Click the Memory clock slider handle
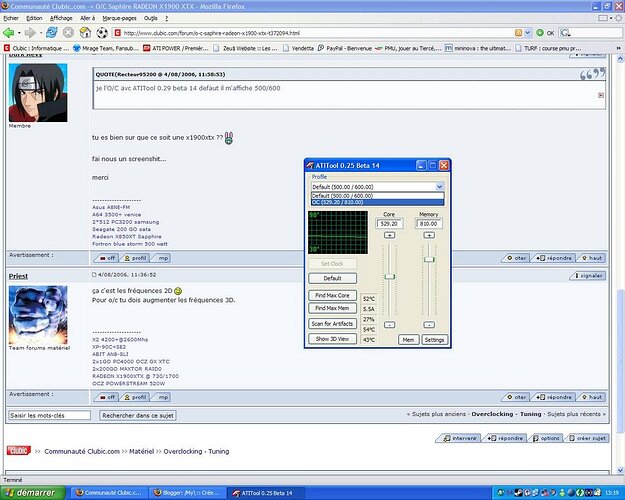625x500 pixels. (429, 259)
